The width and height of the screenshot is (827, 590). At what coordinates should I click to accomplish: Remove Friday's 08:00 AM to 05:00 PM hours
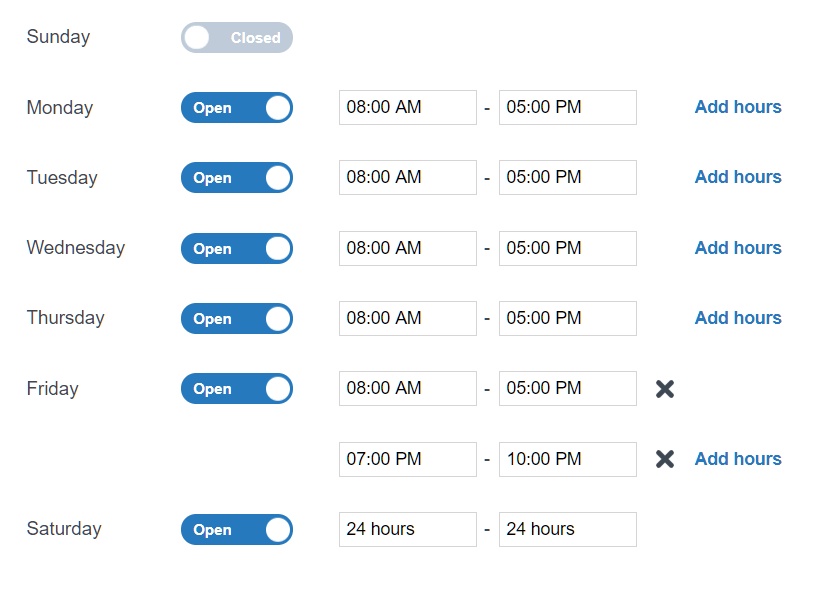pyautogui.click(x=664, y=388)
